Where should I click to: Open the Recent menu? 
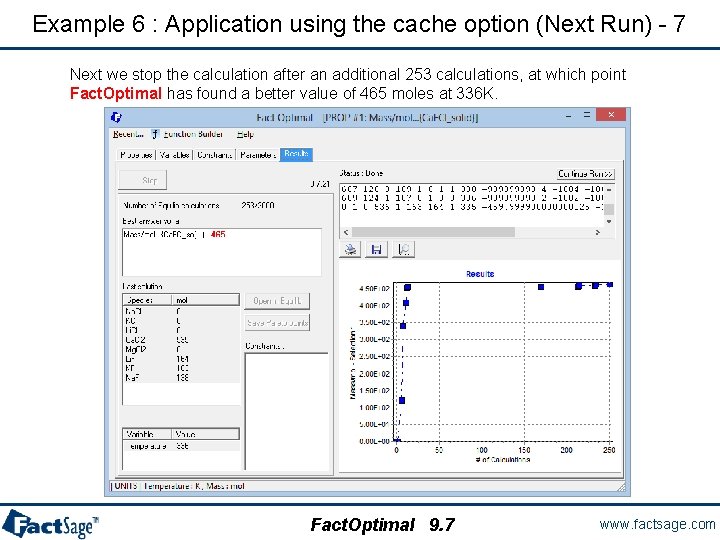tap(128, 134)
